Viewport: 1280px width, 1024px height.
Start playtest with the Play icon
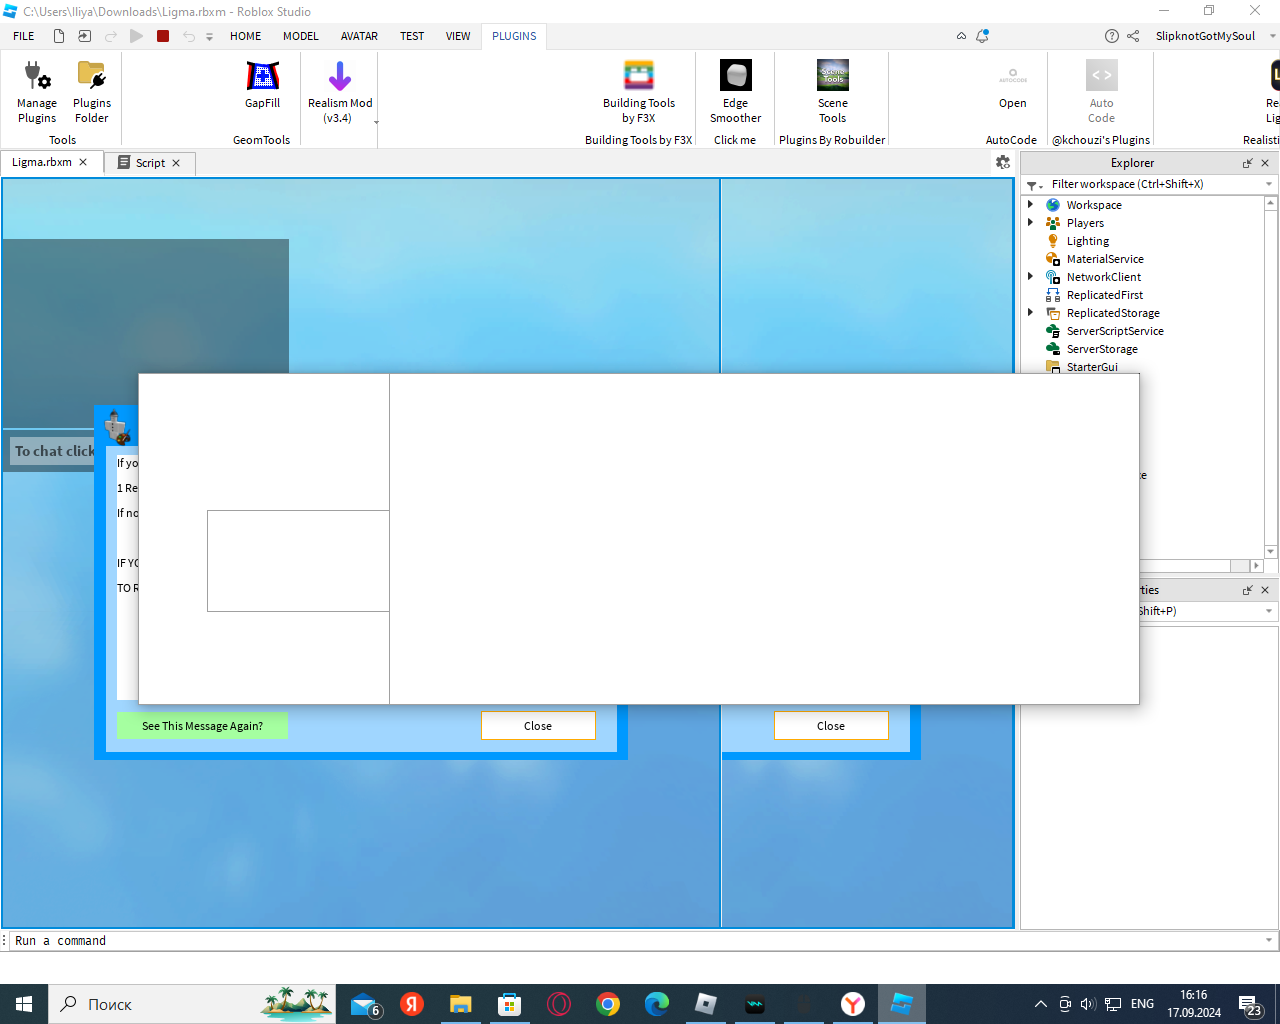tap(137, 36)
